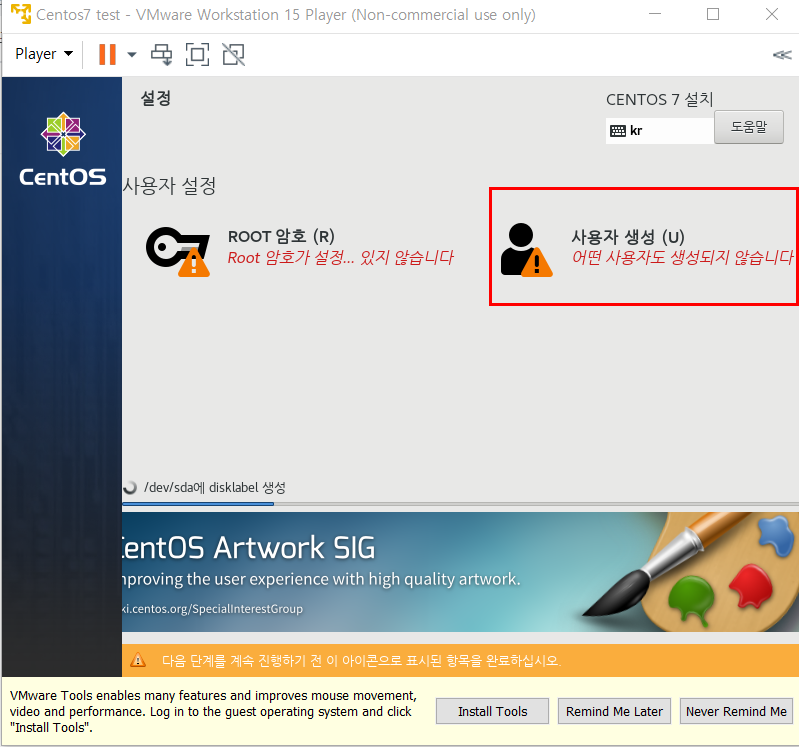Screen dimensions: 799x747
Task: Click the keyboard icon beside kr
Action: pos(618,131)
